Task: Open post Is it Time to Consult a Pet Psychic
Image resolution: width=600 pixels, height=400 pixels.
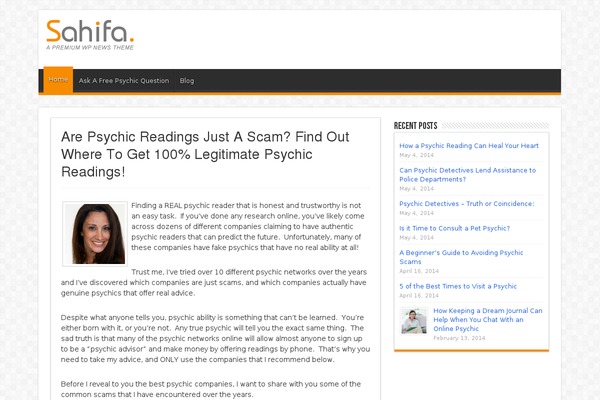Action: click(455, 228)
